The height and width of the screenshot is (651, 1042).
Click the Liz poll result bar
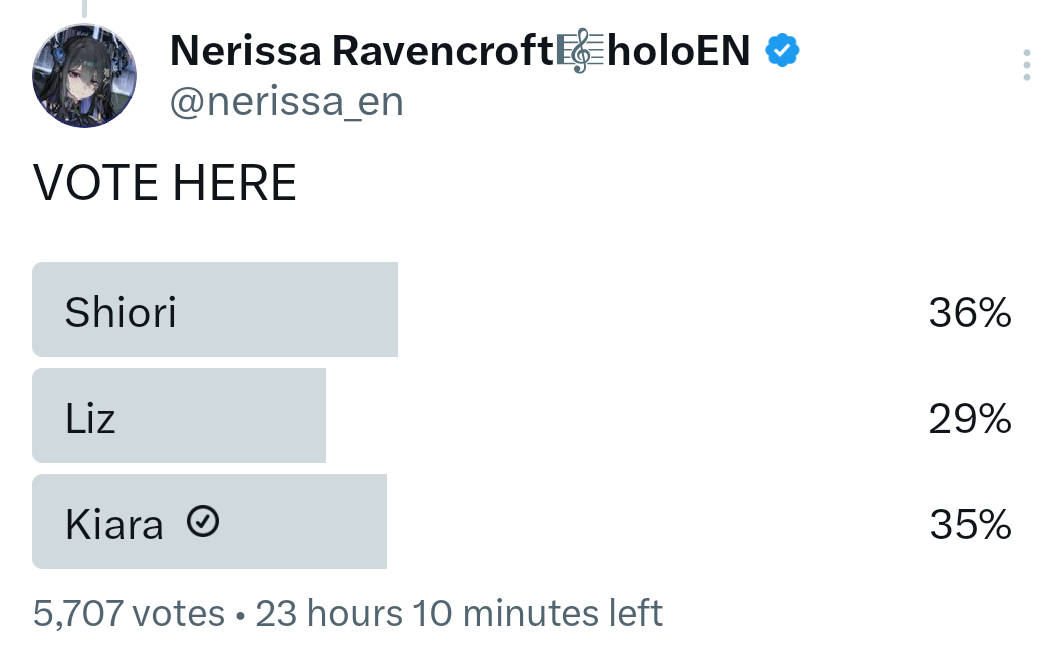[x=179, y=416]
